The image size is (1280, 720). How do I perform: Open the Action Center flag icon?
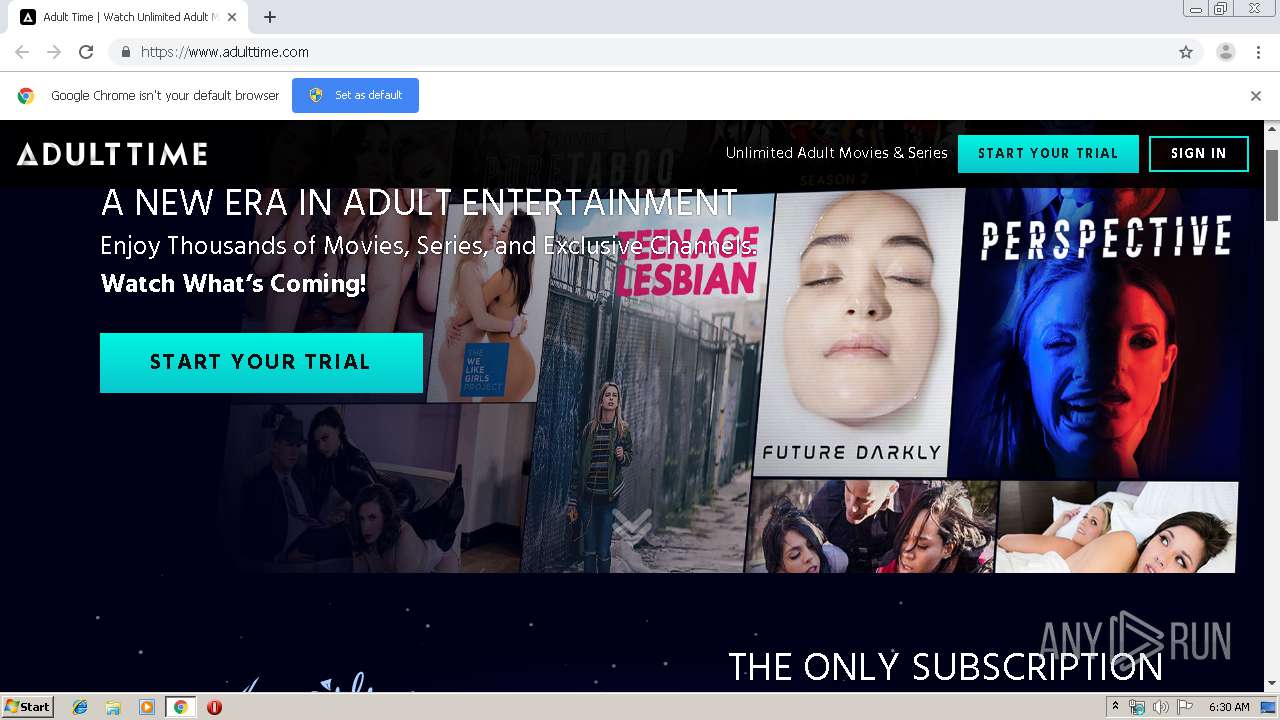[x=1185, y=707]
